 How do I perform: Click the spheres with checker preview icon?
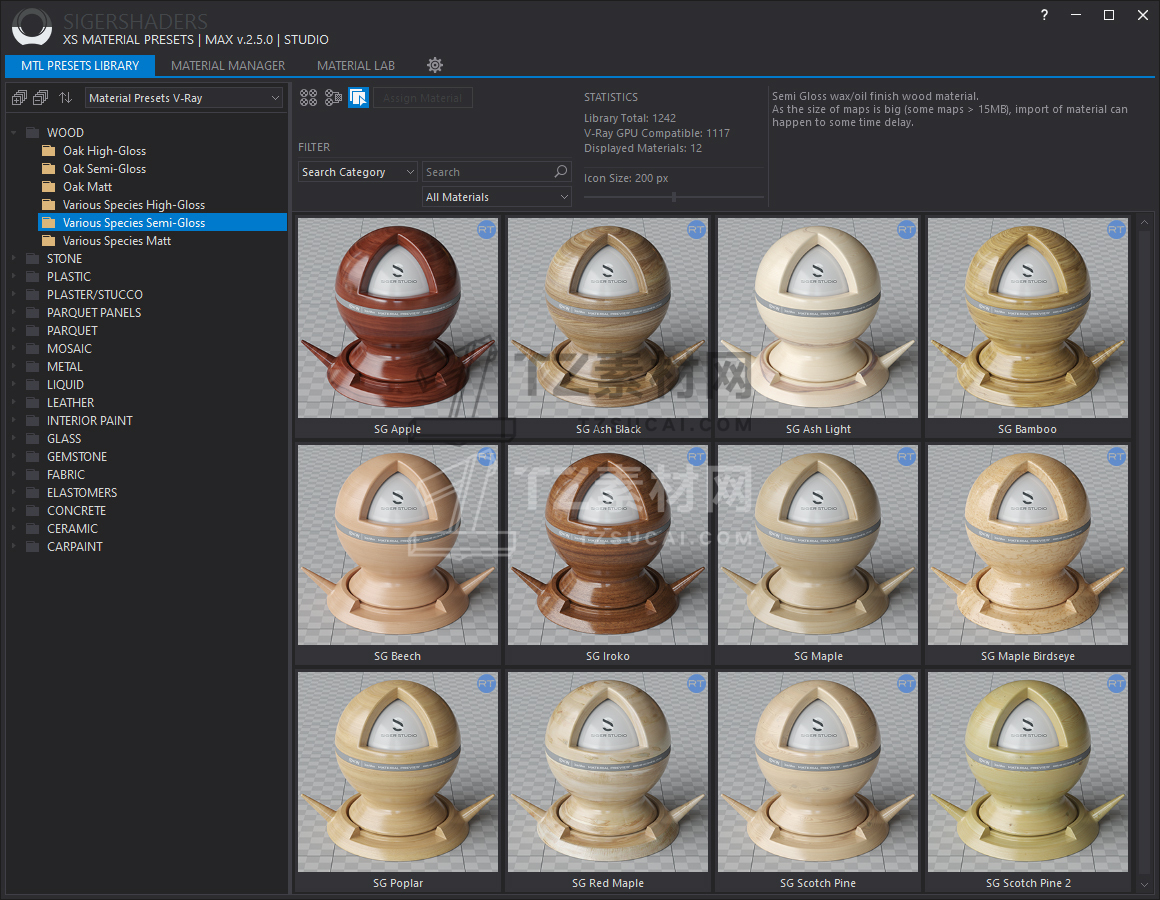[334, 98]
